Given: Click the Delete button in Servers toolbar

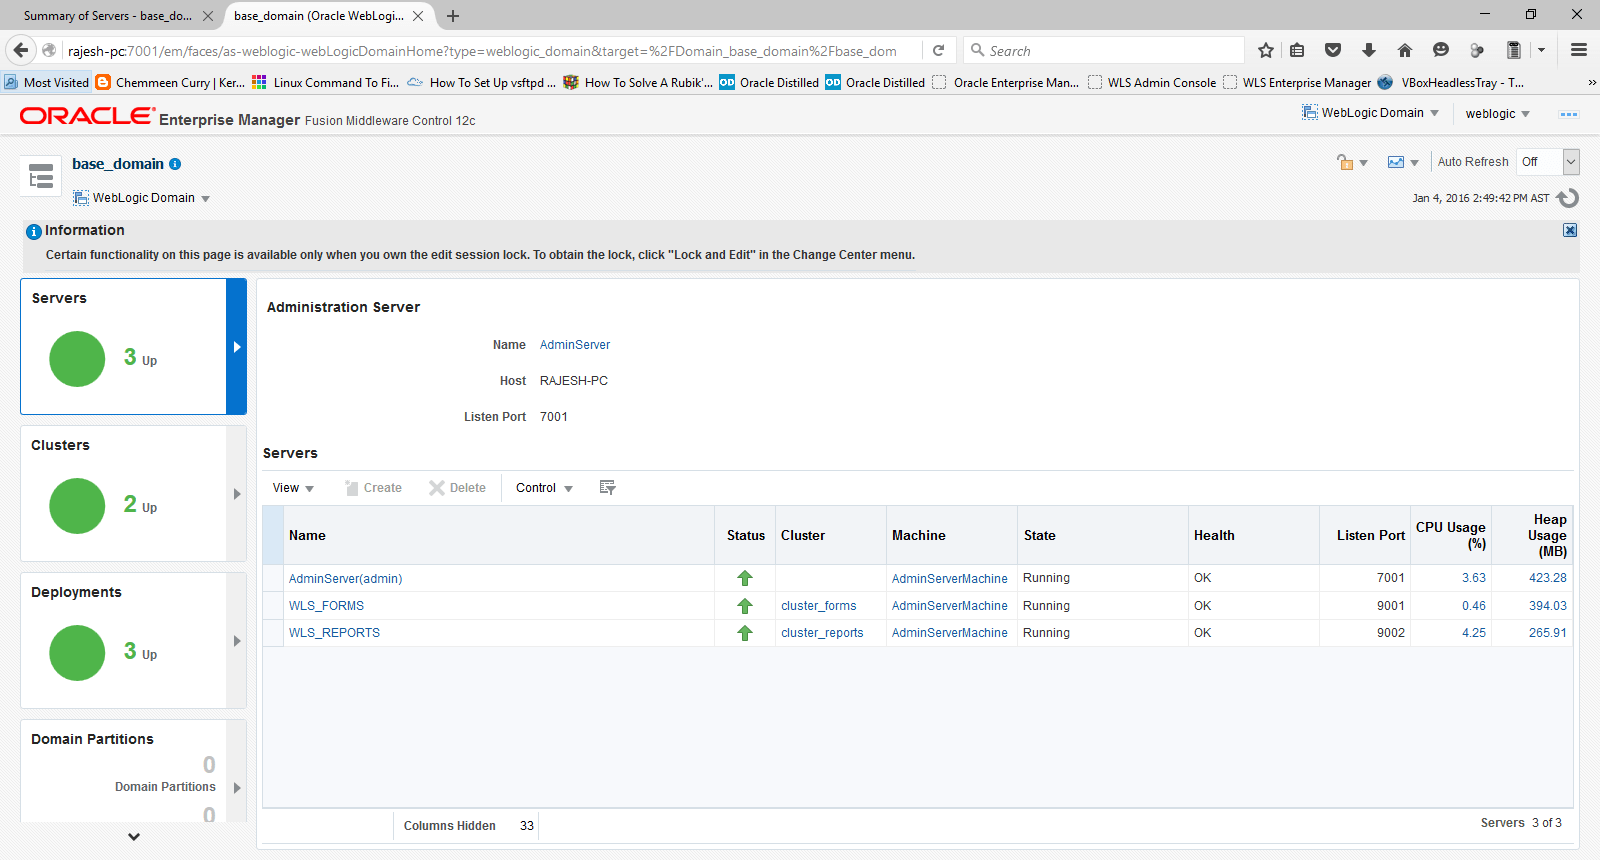Looking at the screenshot, I should point(457,488).
